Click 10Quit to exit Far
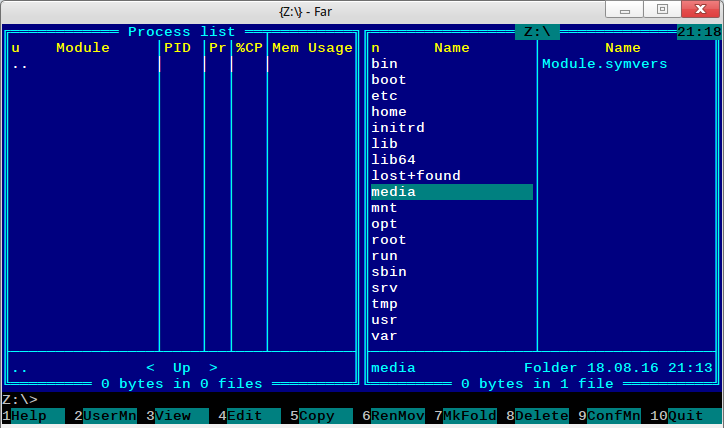This screenshot has width=724, height=428. coord(685,416)
